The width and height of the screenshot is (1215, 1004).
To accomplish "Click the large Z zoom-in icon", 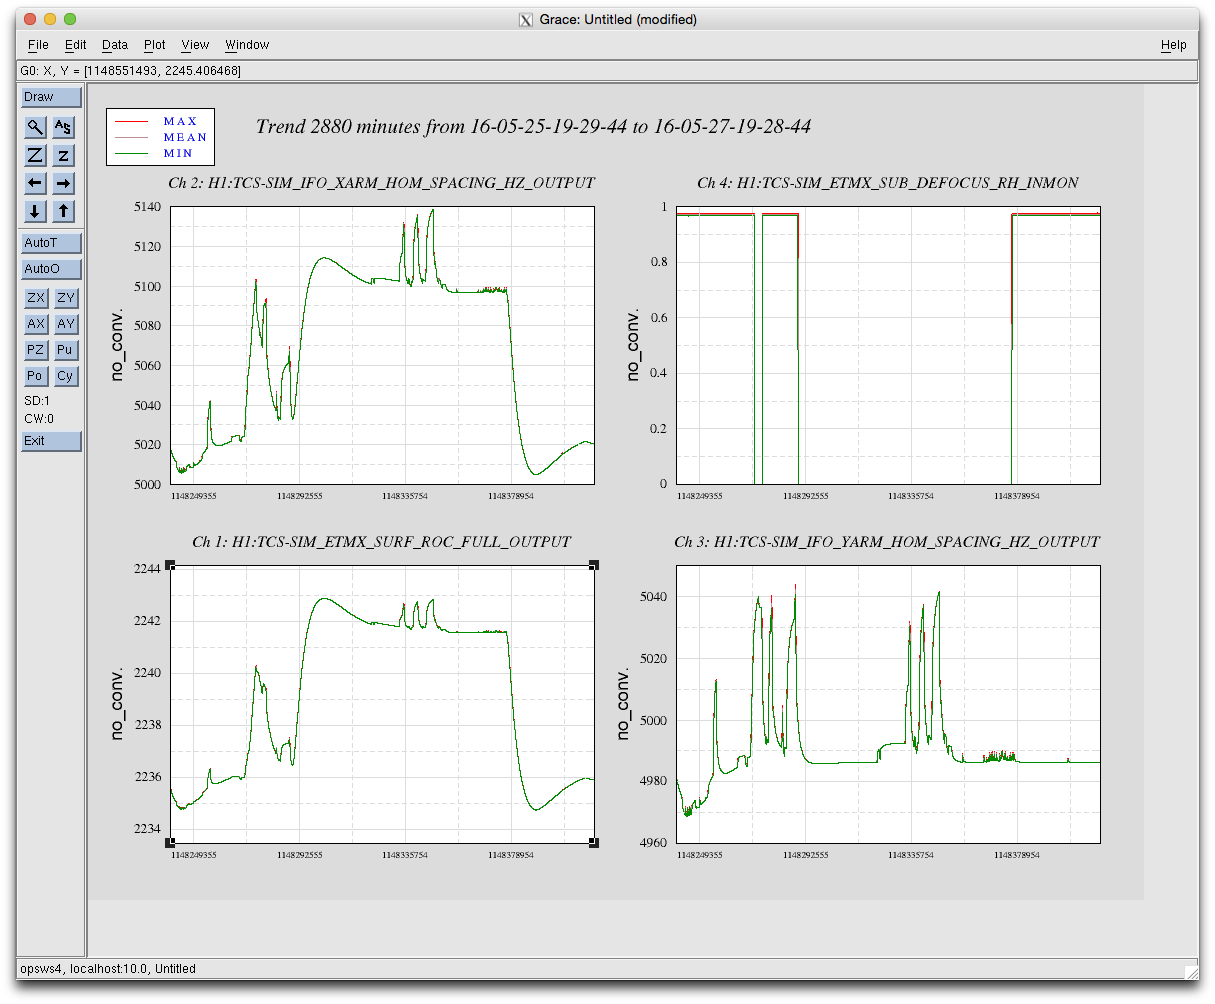I will click(x=36, y=155).
